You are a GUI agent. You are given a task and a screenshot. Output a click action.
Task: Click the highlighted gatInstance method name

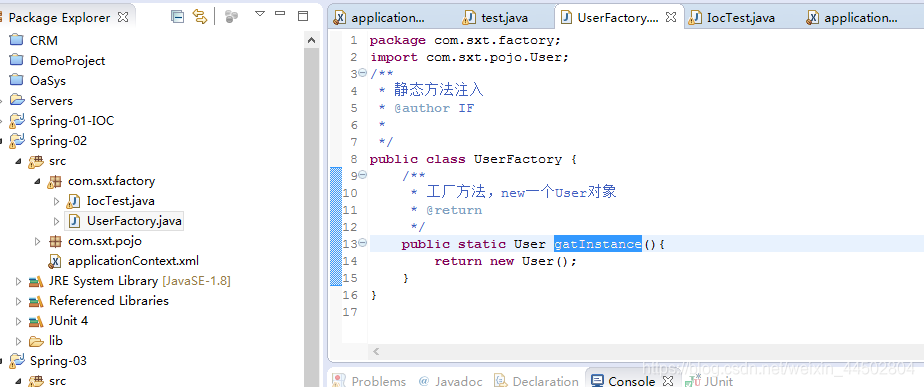598,244
